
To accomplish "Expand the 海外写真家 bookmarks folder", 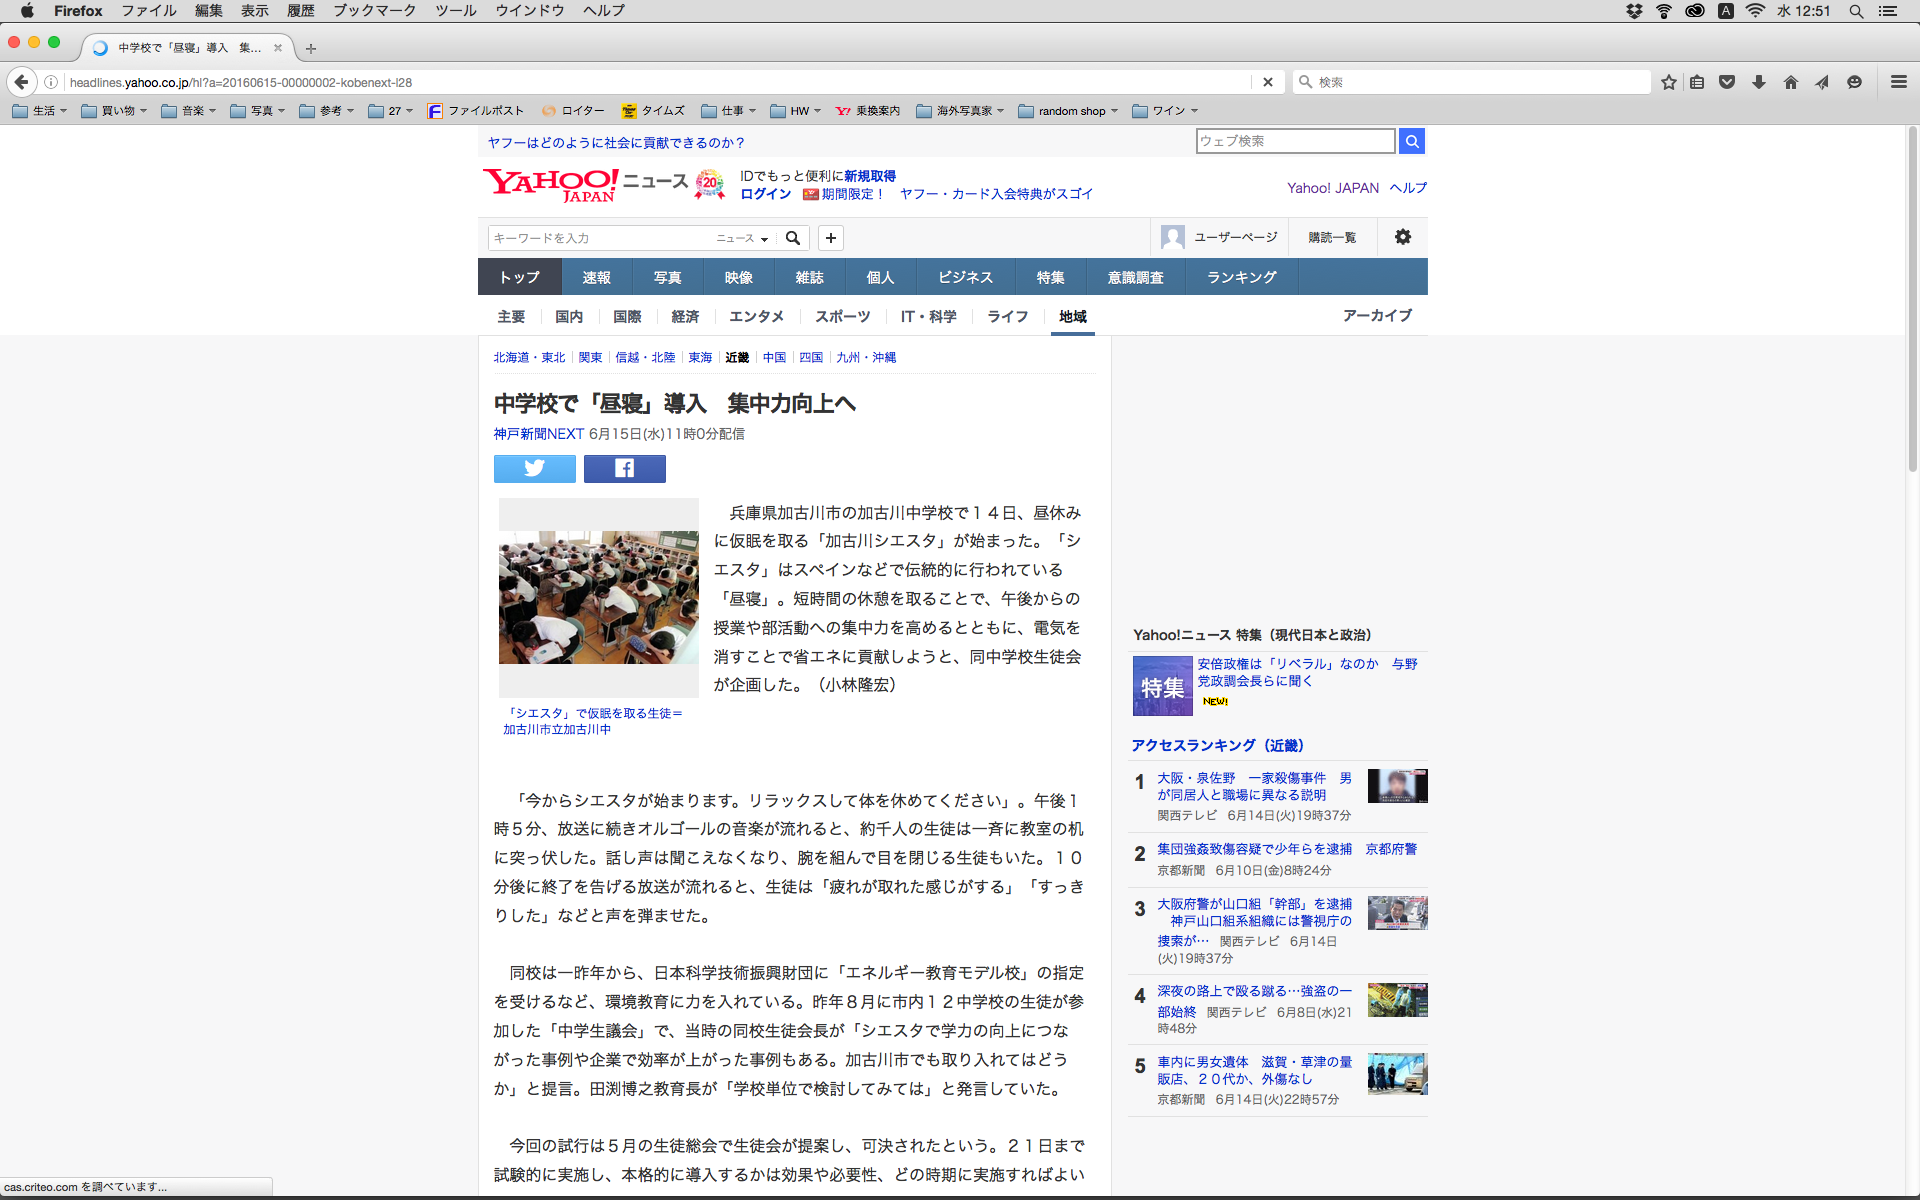I will point(960,111).
